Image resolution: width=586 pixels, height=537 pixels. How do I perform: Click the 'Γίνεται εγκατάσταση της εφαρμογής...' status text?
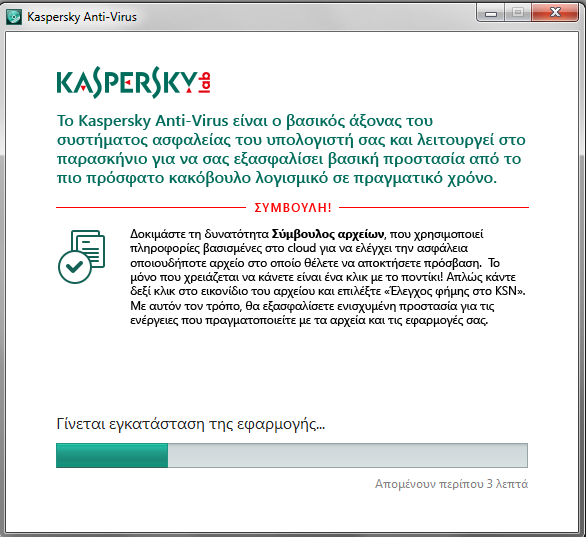pos(191,424)
